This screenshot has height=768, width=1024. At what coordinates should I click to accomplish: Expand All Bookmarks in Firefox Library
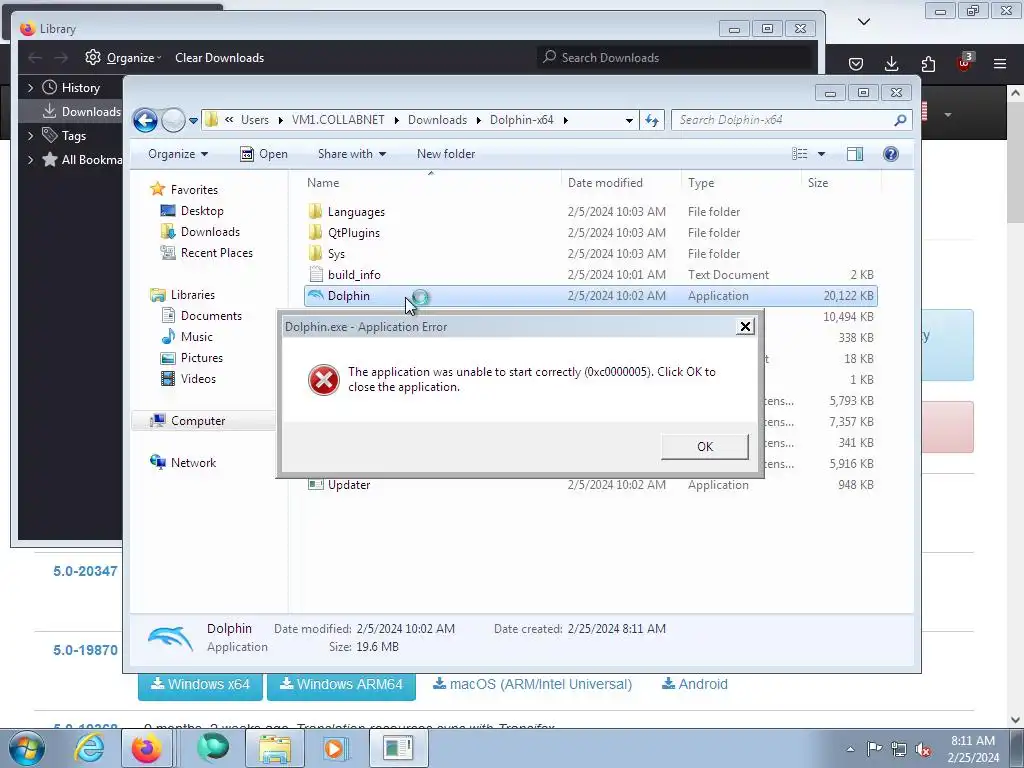[x=30, y=159]
